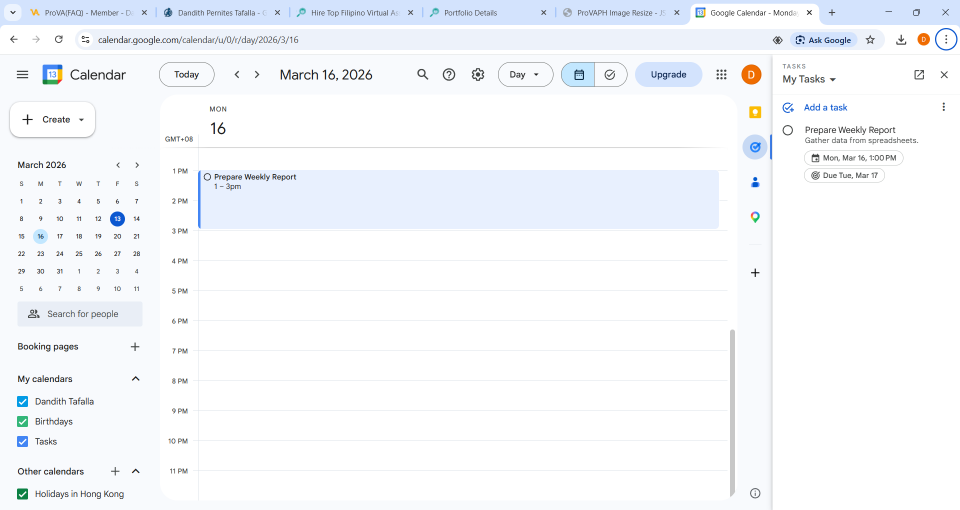Viewport: 960px width, 510px height.
Task: Open task list options three-dot menu
Action: click(x=943, y=107)
